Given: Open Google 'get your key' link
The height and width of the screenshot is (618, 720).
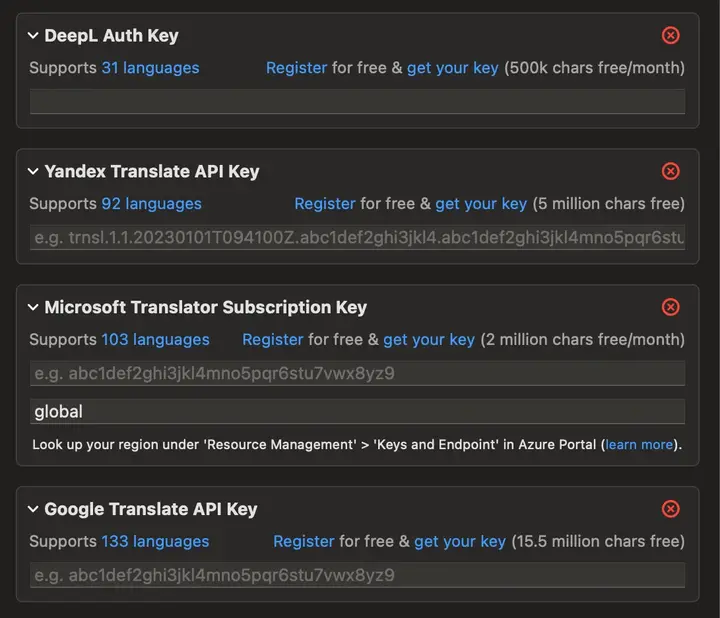Looking at the screenshot, I should coord(460,541).
